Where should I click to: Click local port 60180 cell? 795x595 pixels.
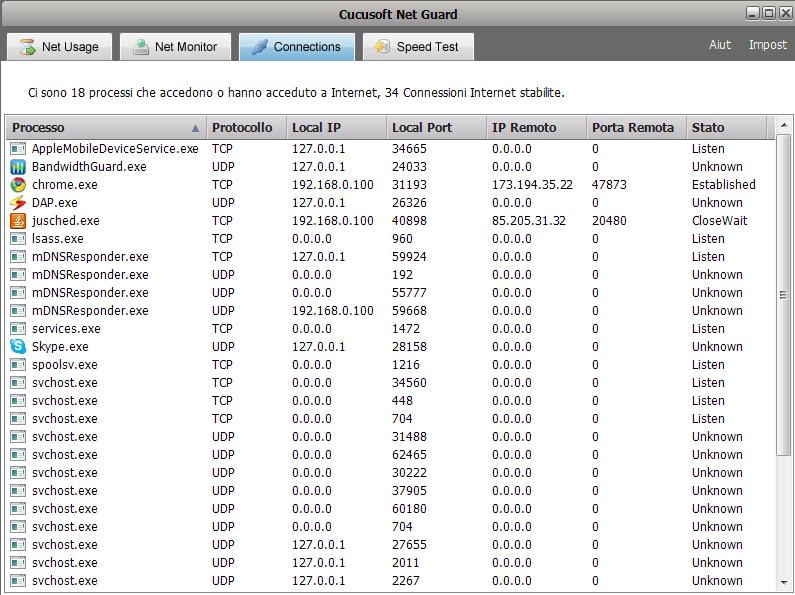click(409, 508)
